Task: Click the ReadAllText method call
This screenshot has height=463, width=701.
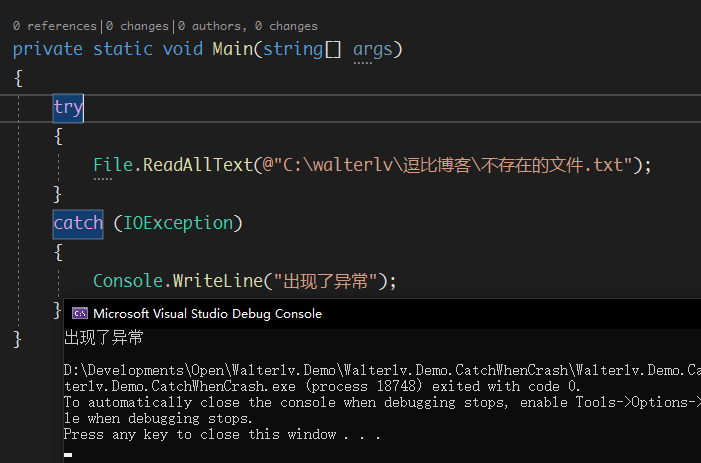Action: pyautogui.click(x=198, y=165)
